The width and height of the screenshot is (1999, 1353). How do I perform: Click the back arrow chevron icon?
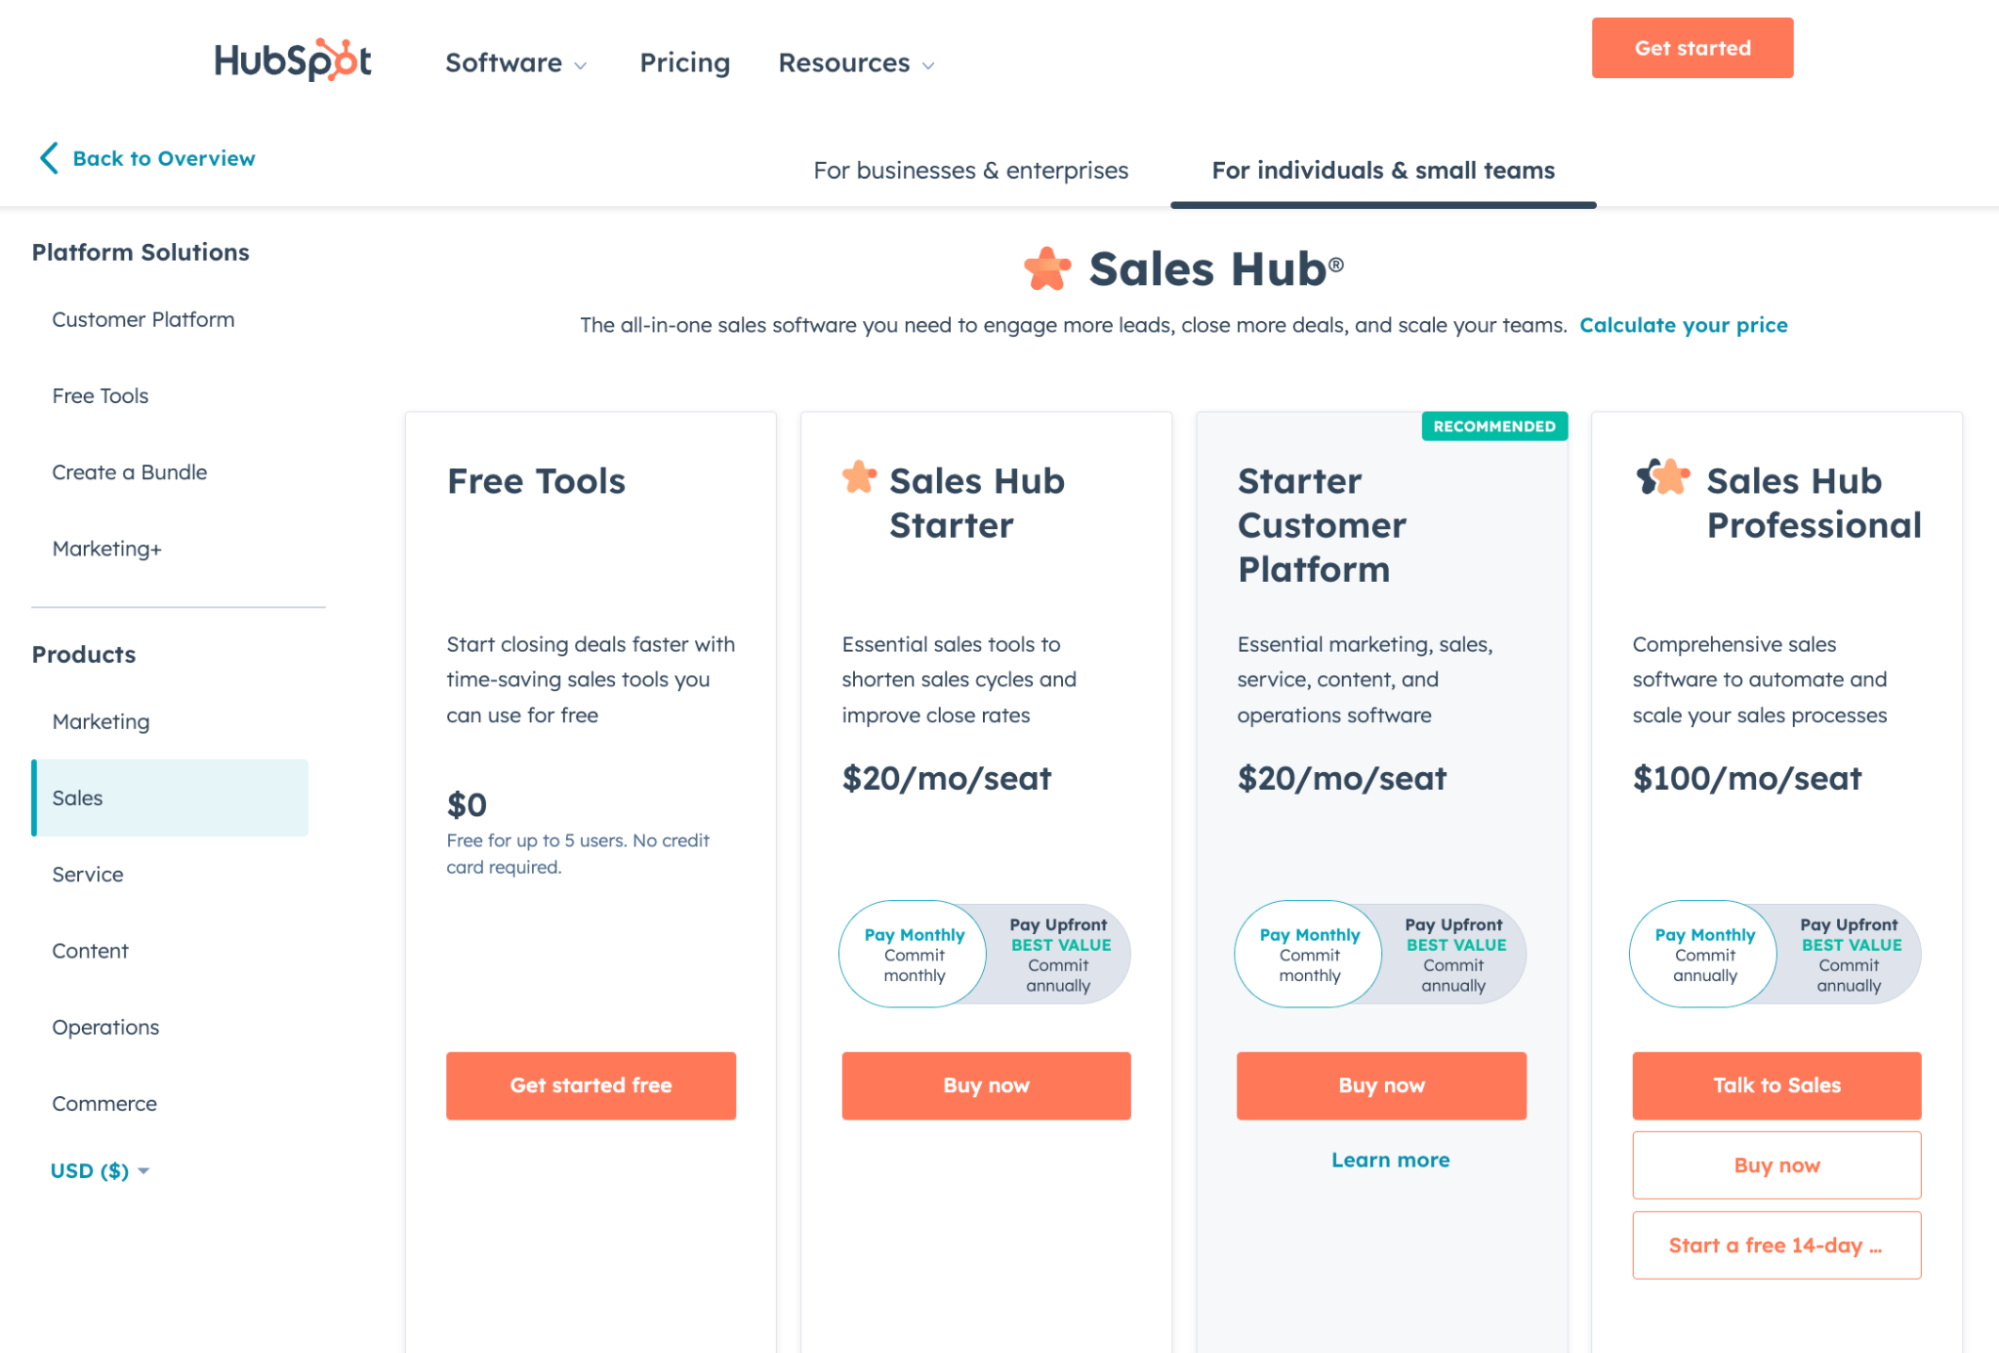pos(48,158)
